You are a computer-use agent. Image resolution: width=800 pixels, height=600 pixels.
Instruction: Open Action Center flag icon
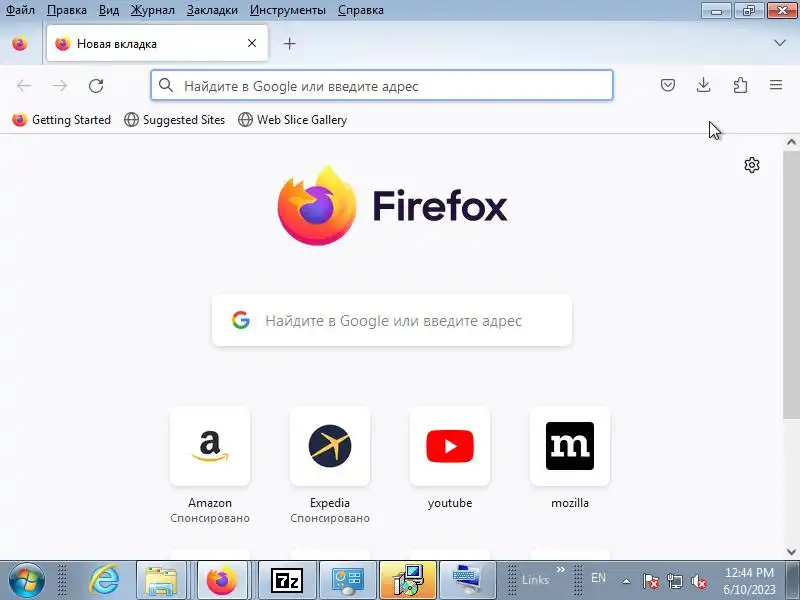coord(650,581)
